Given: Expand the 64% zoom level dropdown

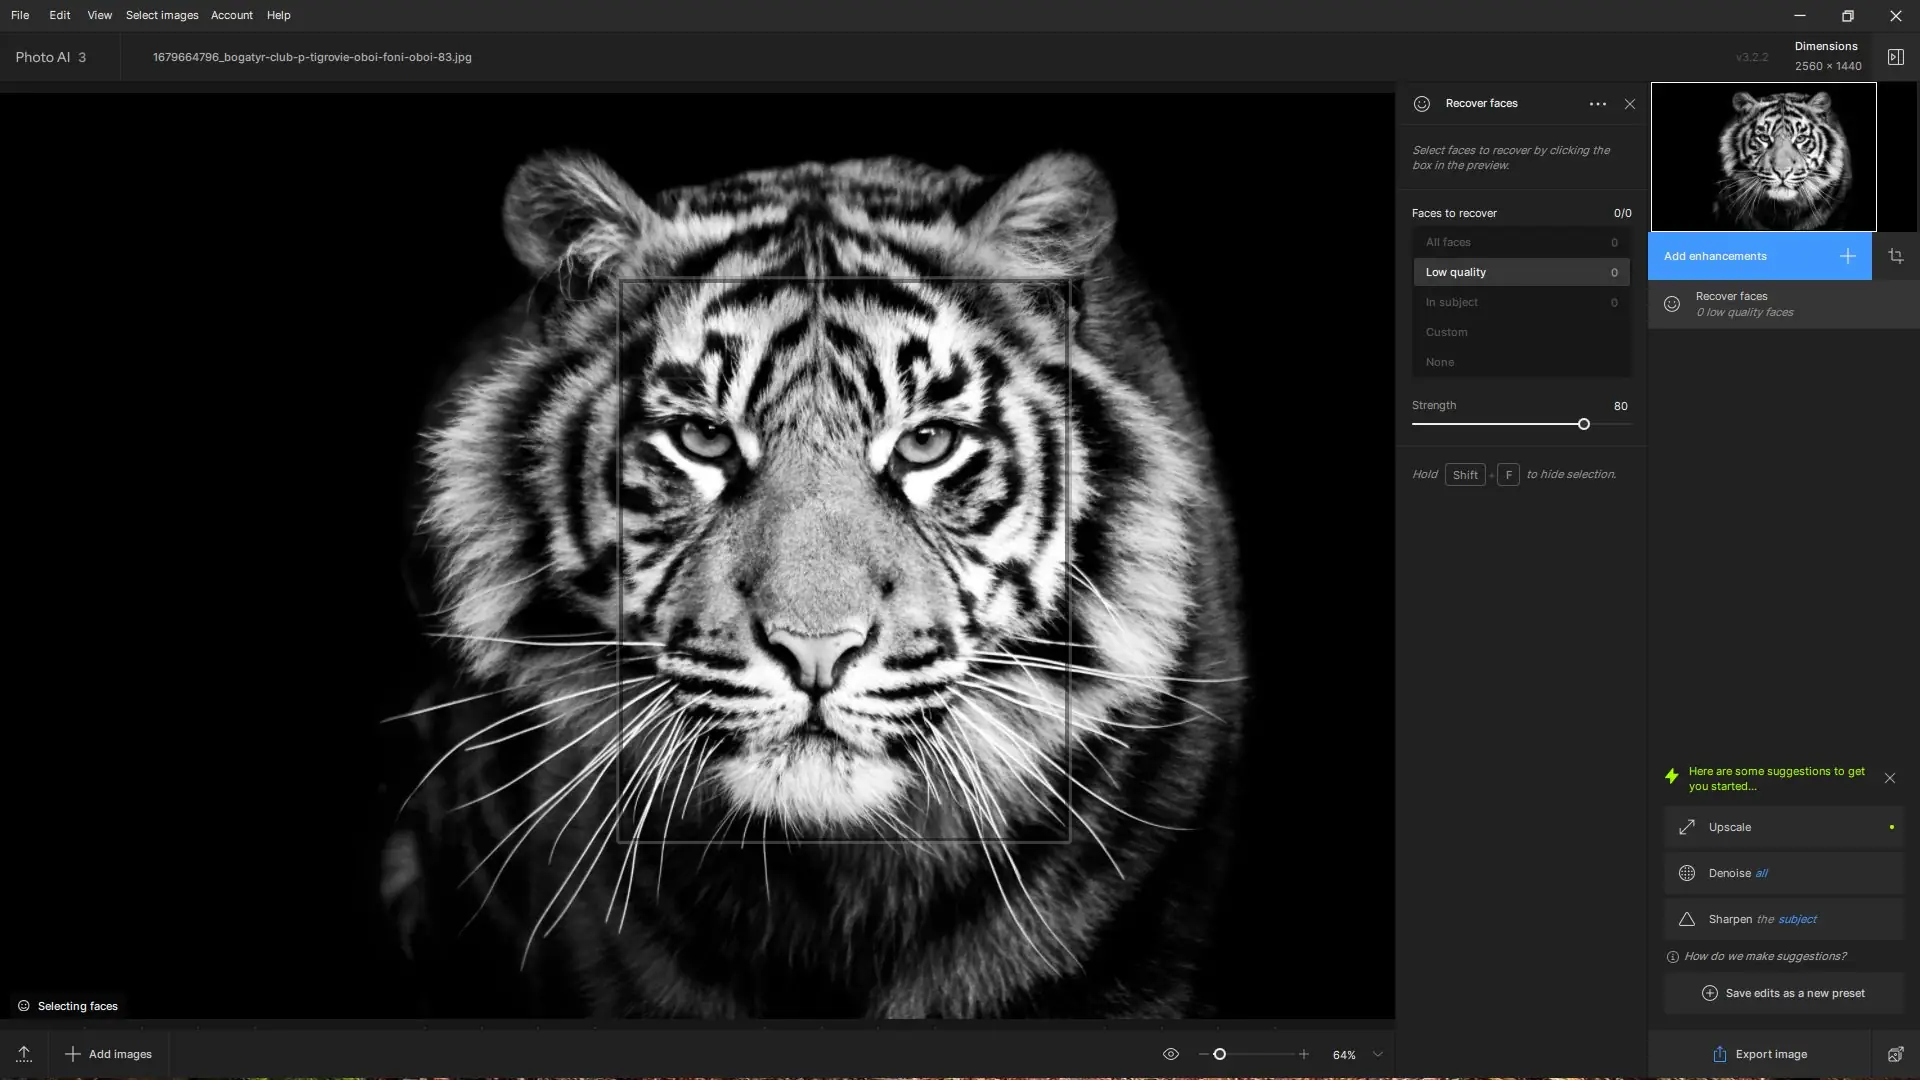Looking at the screenshot, I should click(x=1377, y=1054).
